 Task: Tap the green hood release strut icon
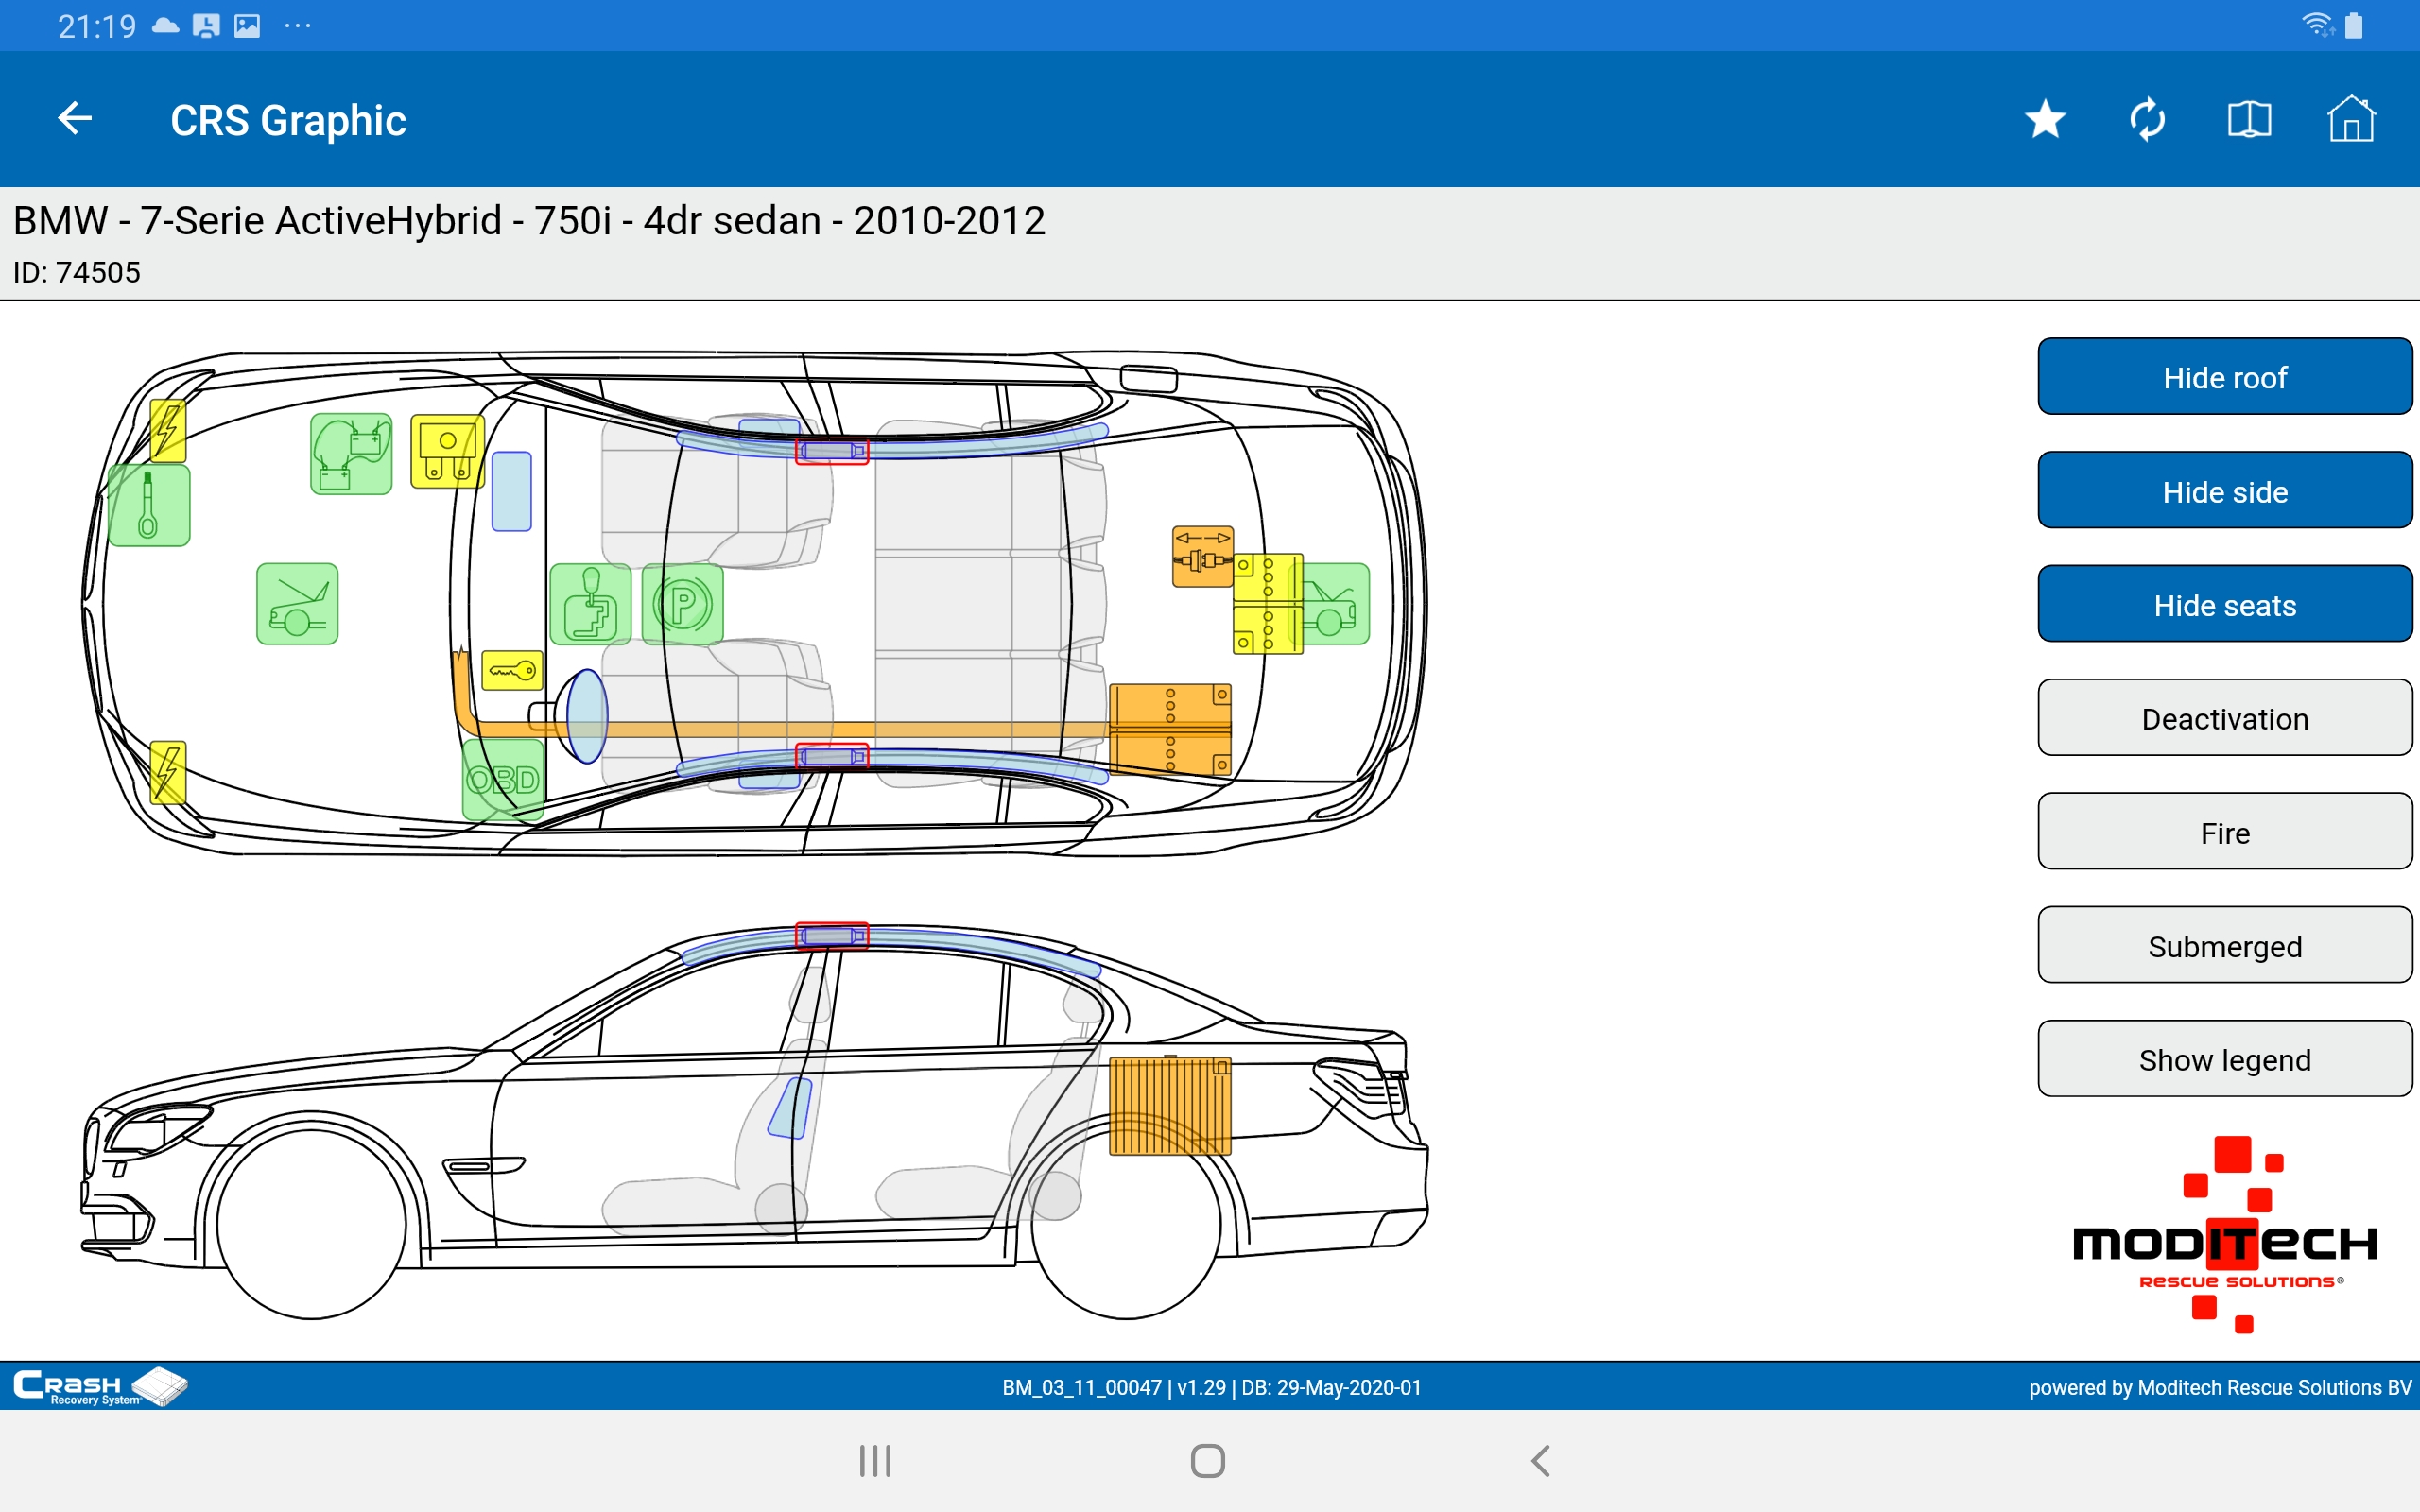click(149, 505)
